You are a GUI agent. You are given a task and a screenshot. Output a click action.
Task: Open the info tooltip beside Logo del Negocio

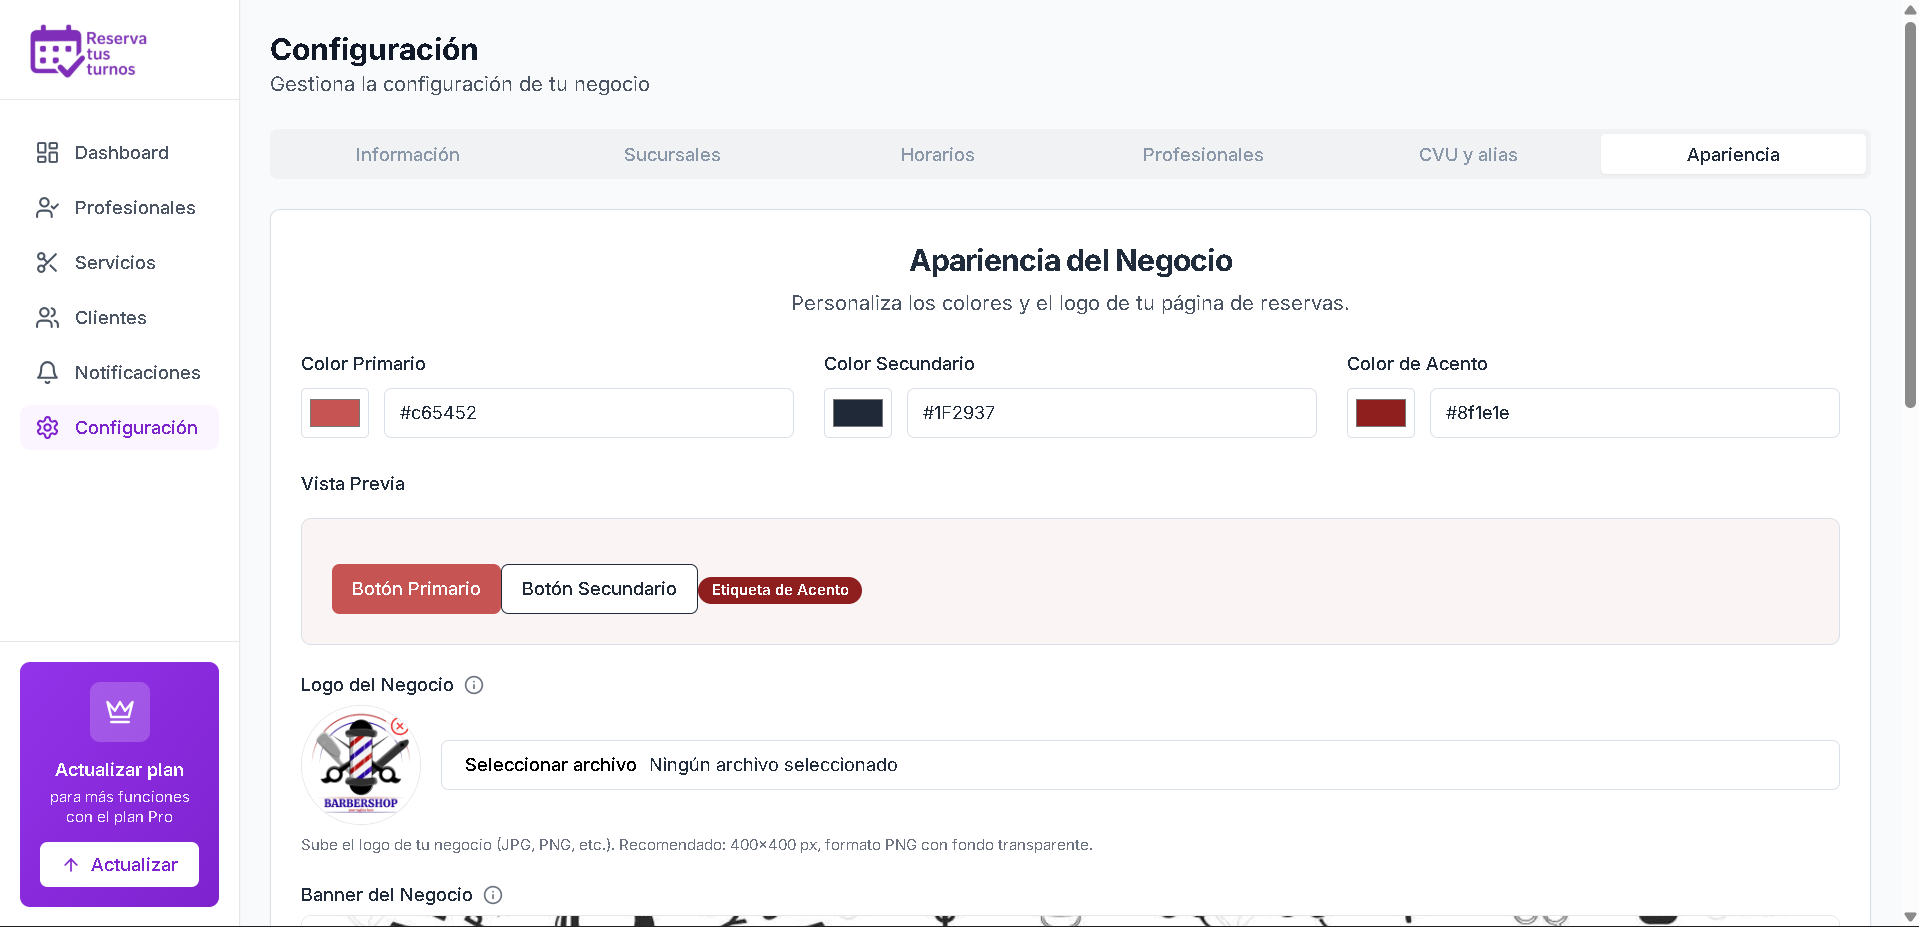[x=473, y=685]
